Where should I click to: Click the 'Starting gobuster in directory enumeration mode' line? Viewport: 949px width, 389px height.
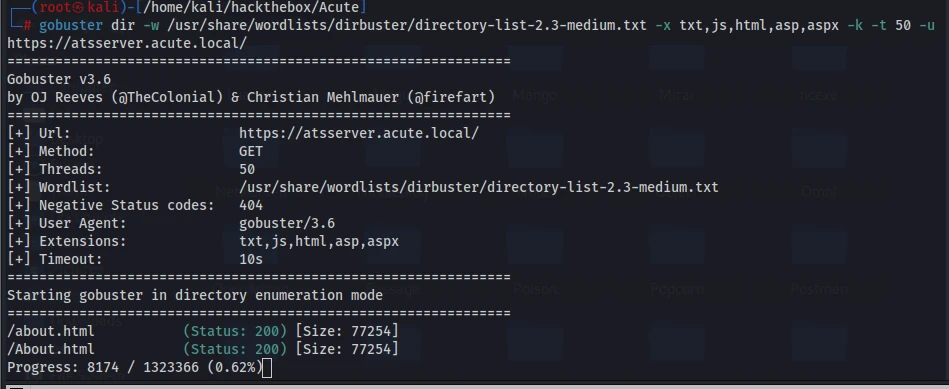[x=195, y=295]
